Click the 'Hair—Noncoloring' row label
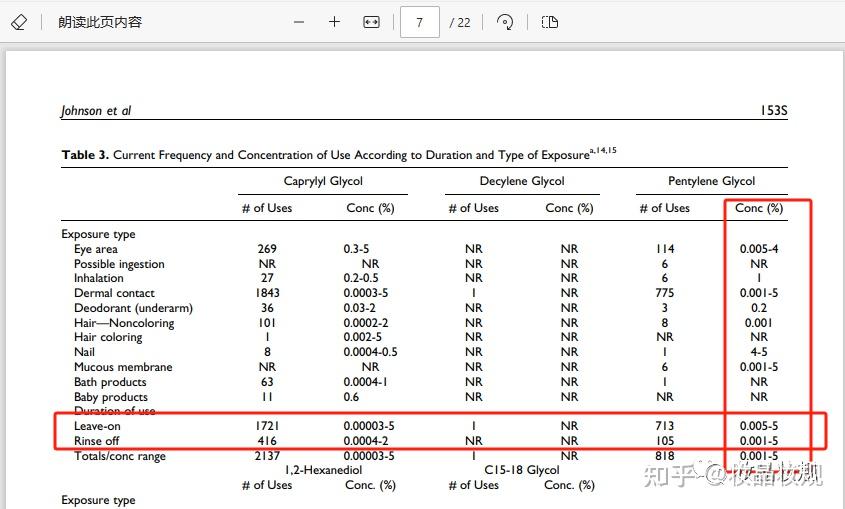845x509 pixels. pyautogui.click(x=124, y=323)
